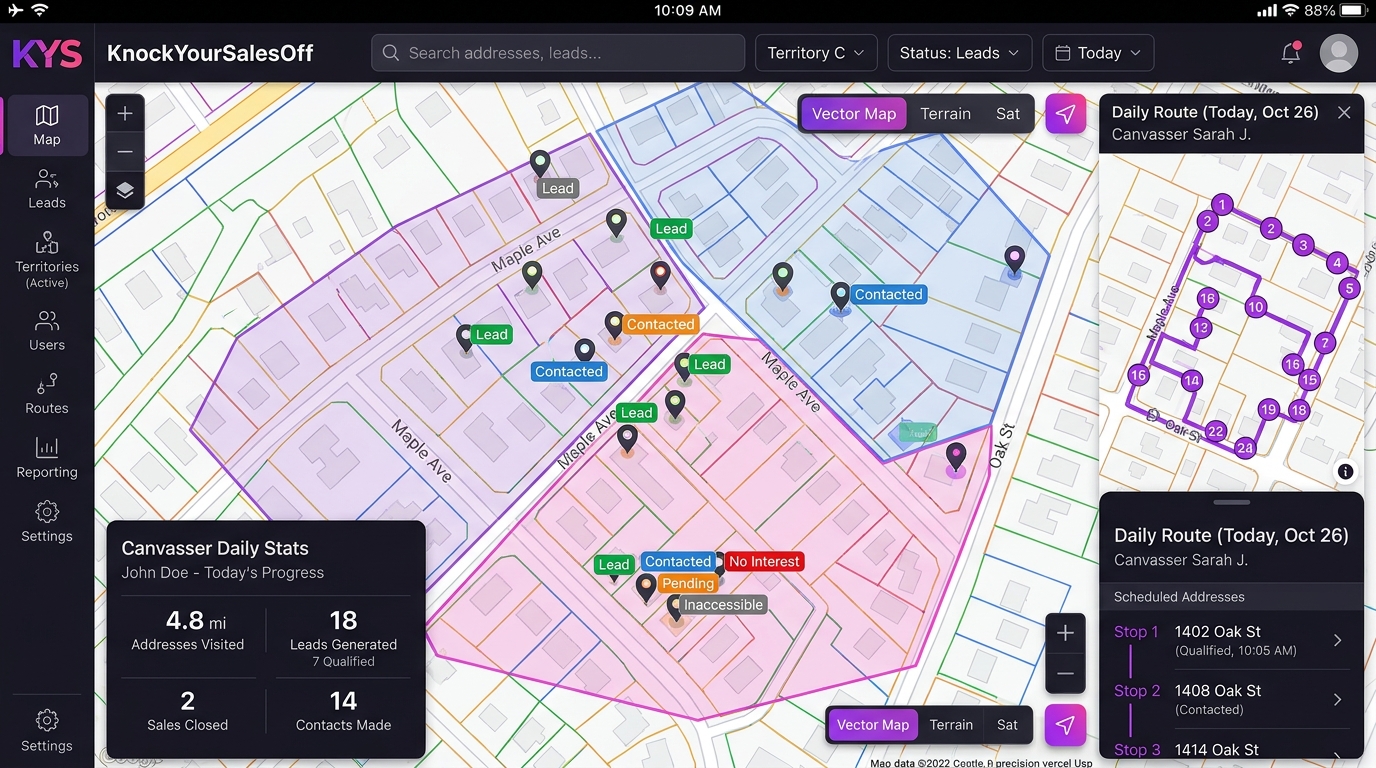Select Vector Map in the lower map-style switcher
Screen dimensions: 1376x768
coord(873,725)
